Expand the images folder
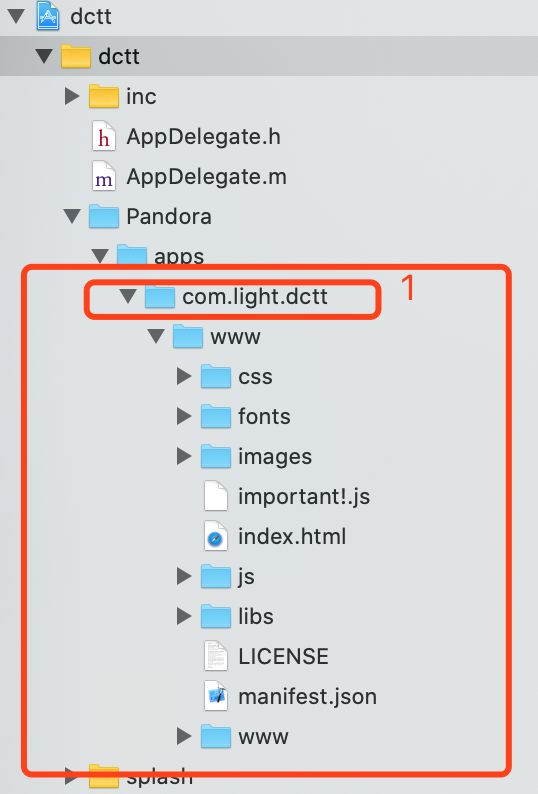Viewport: 538px width, 794px height. click(184, 456)
